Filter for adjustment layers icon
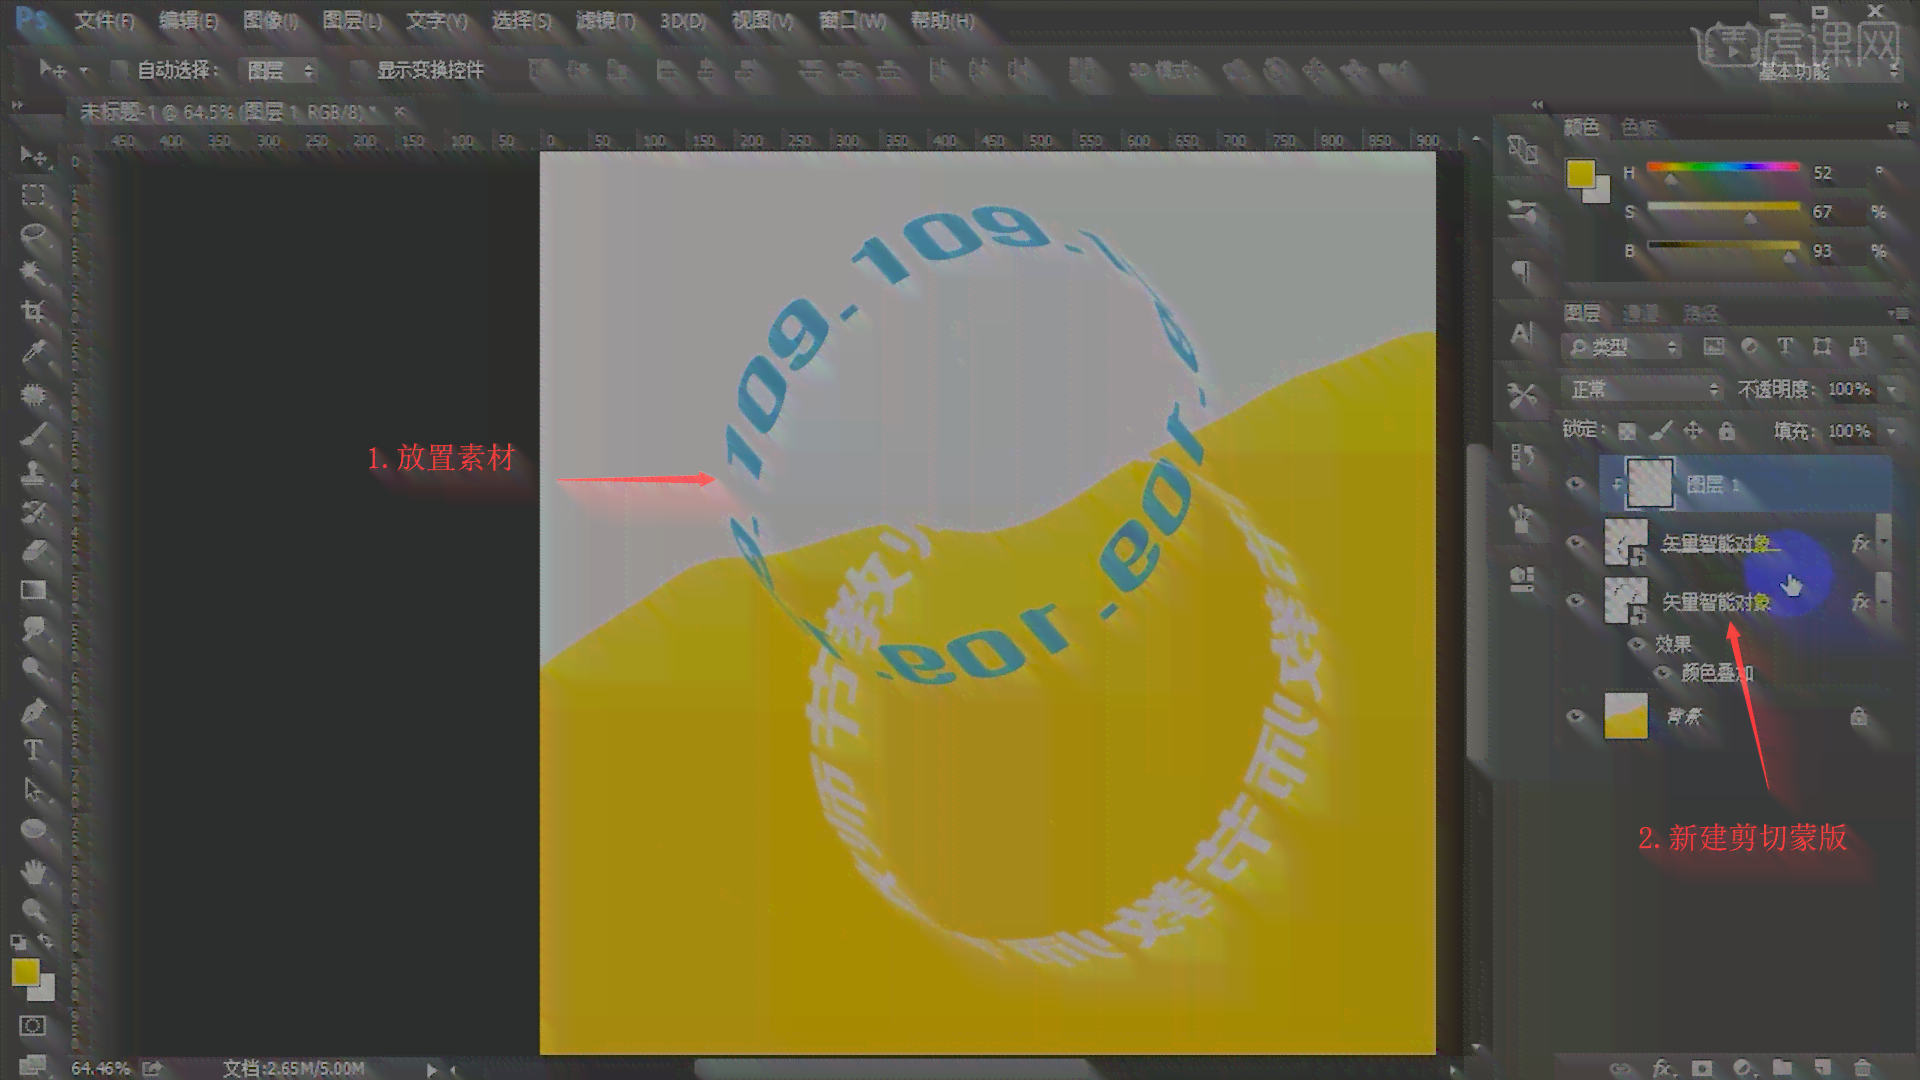Image resolution: width=1920 pixels, height=1080 pixels. 1750,347
